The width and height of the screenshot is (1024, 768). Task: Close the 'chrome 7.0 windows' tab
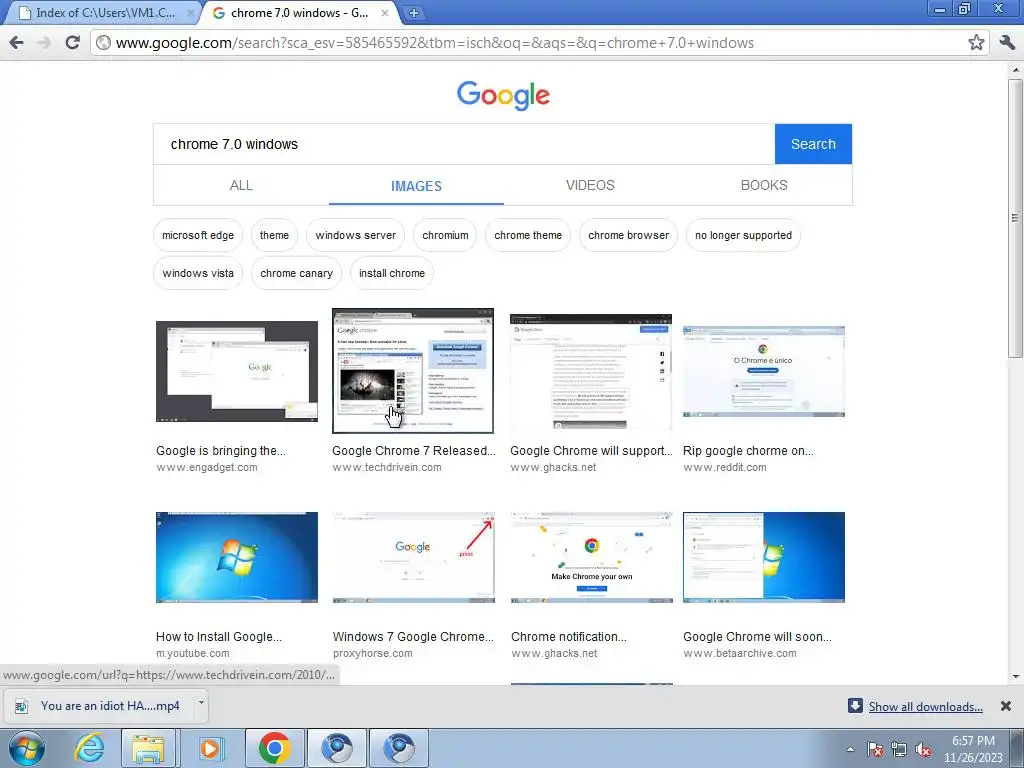pyautogui.click(x=385, y=13)
